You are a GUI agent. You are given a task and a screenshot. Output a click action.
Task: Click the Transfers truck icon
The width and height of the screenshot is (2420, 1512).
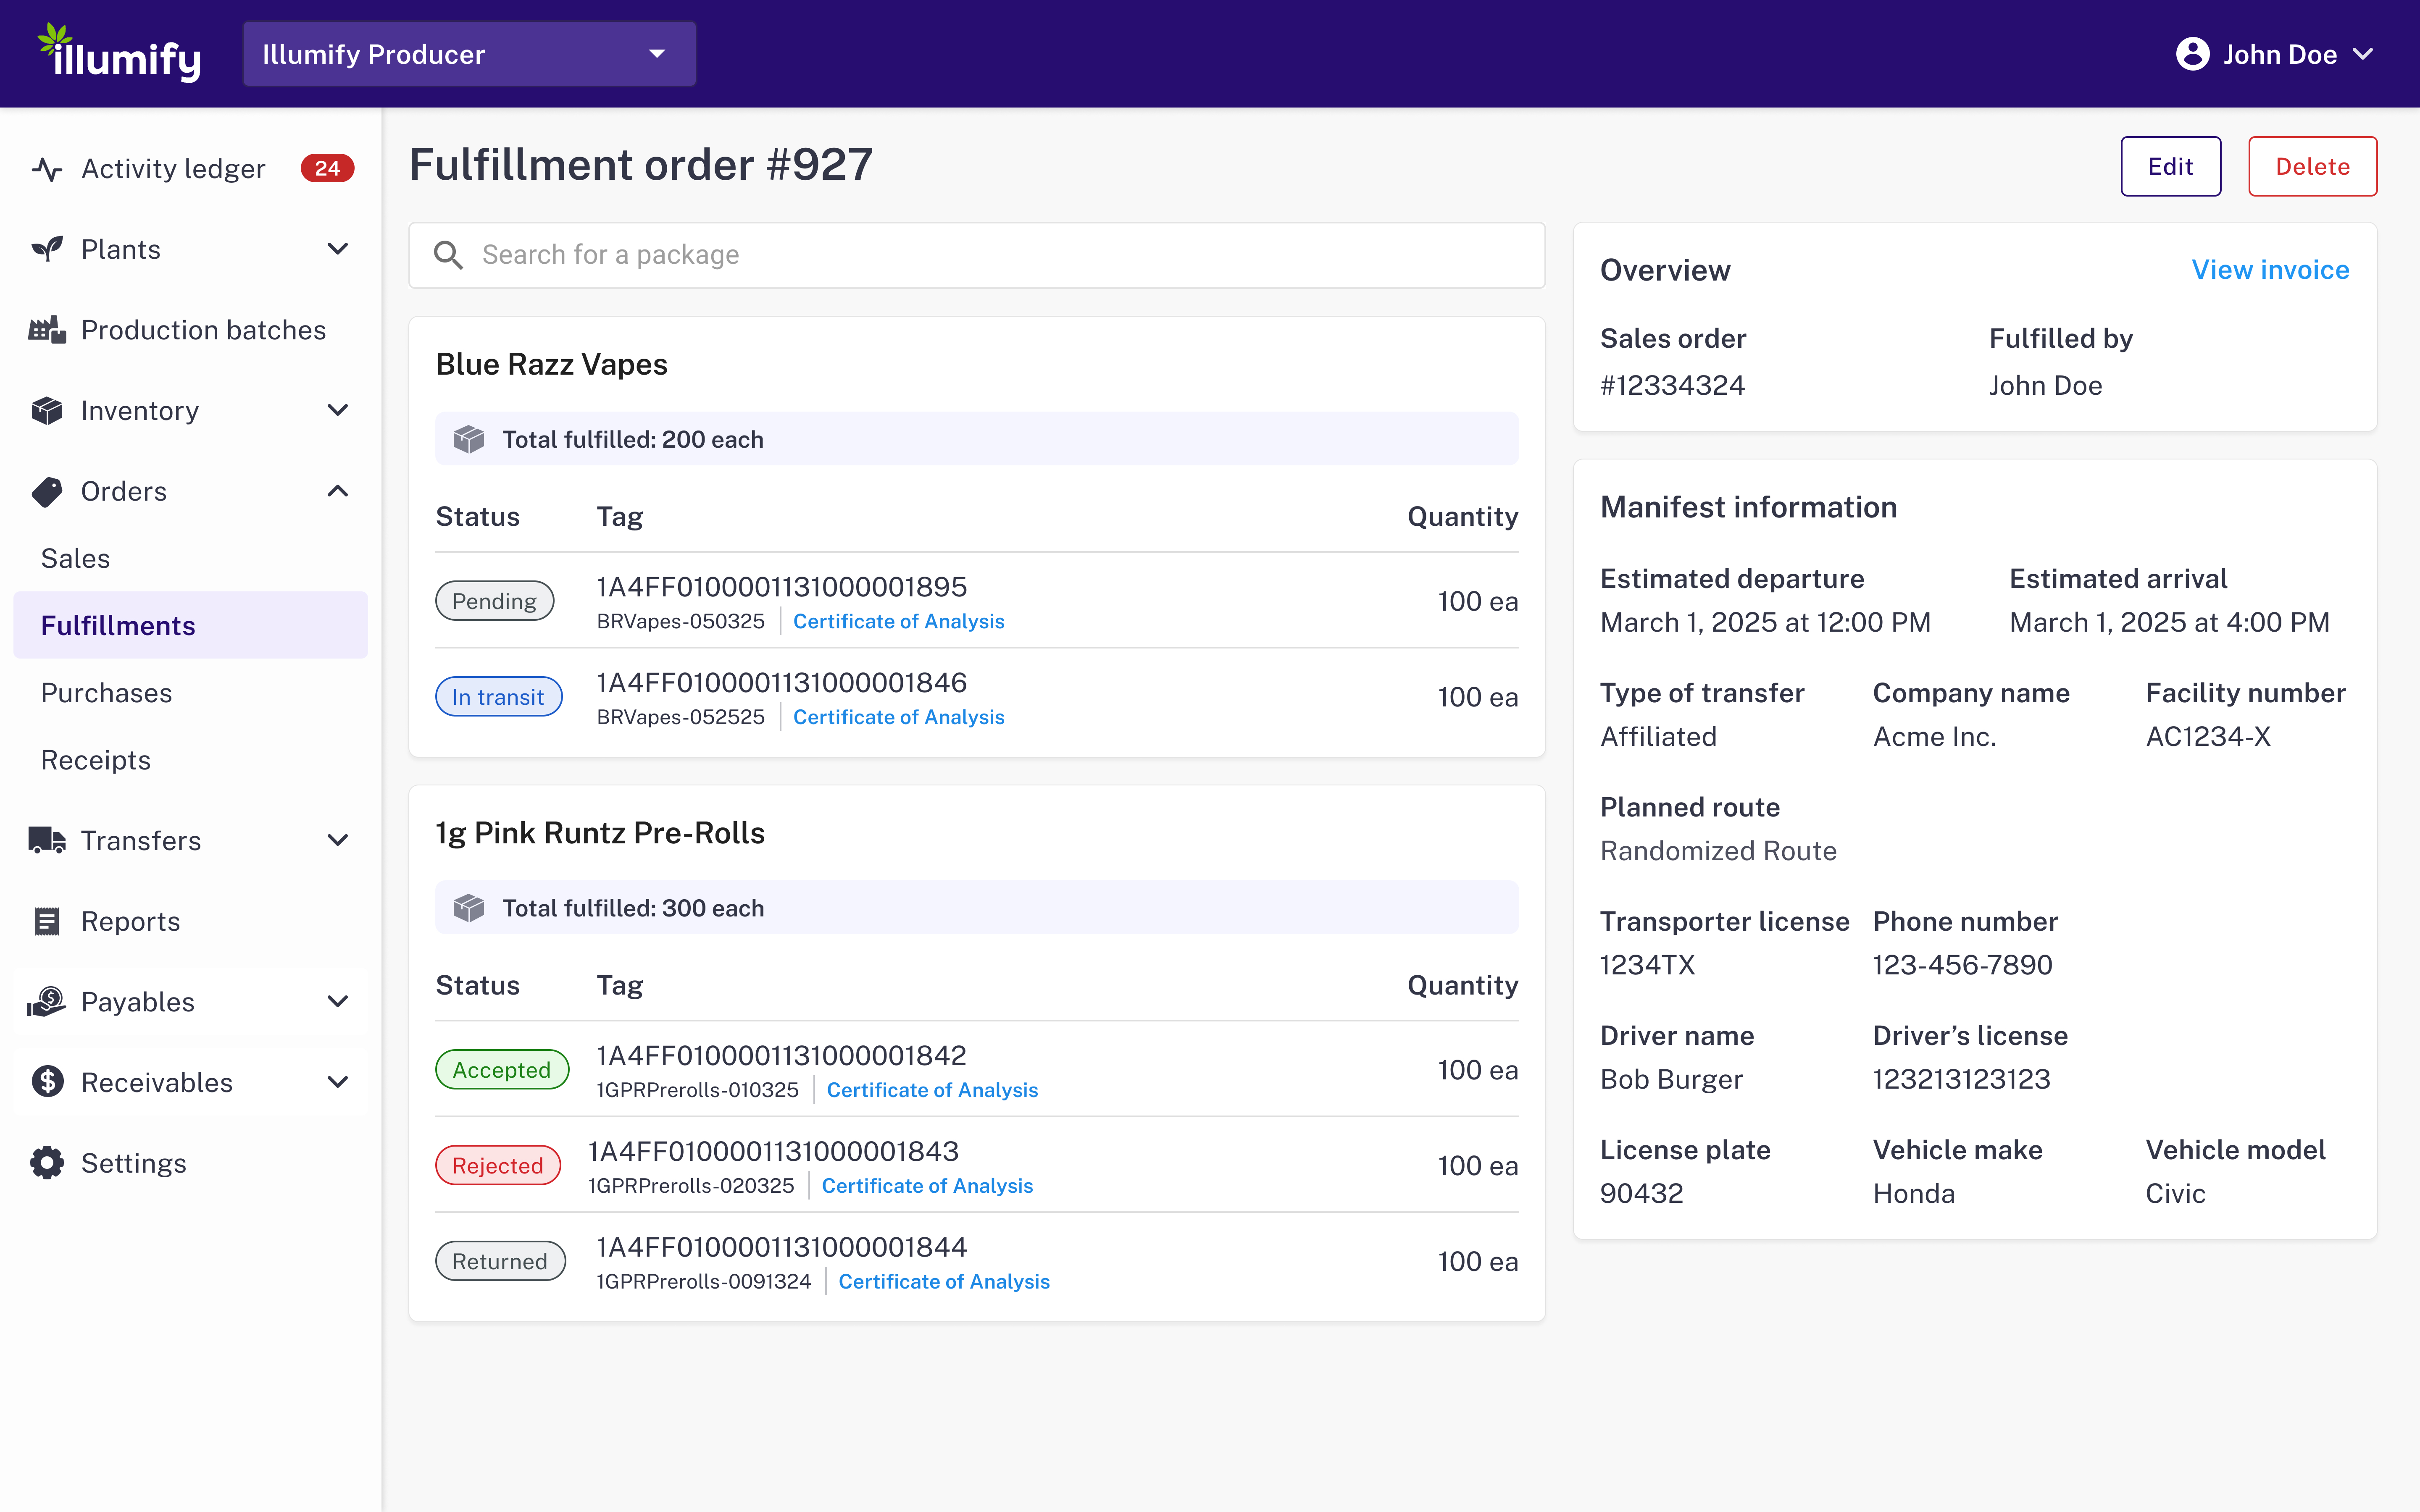tap(47, 840)
